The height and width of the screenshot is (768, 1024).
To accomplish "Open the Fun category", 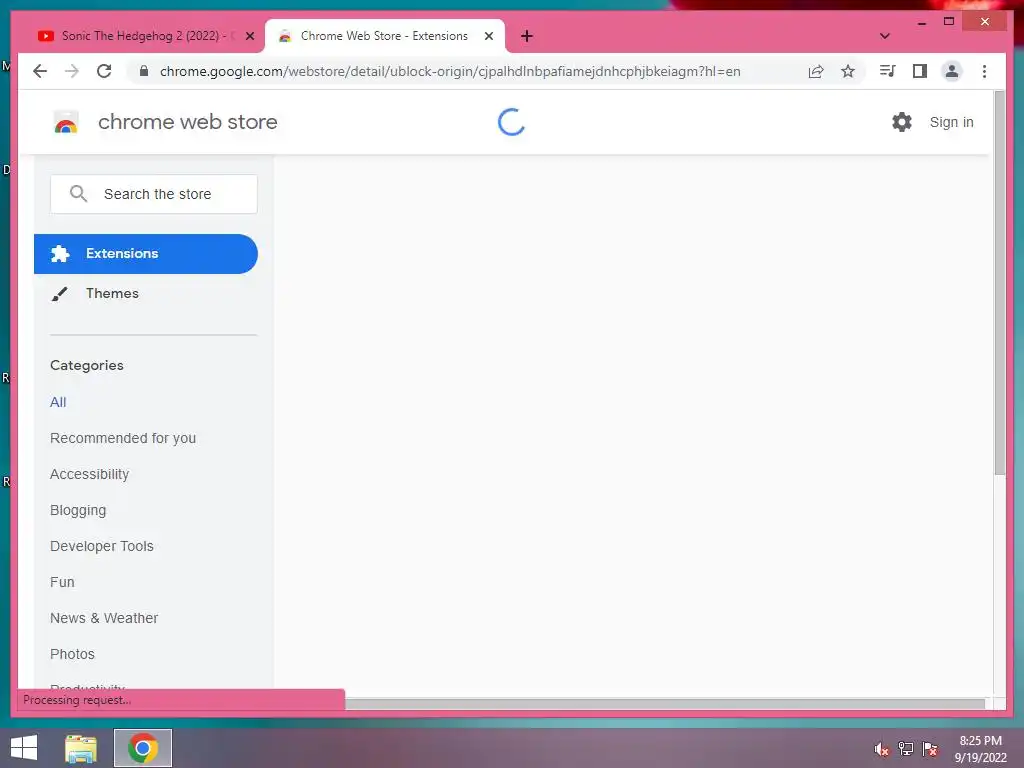I will (x=62, y=582).
